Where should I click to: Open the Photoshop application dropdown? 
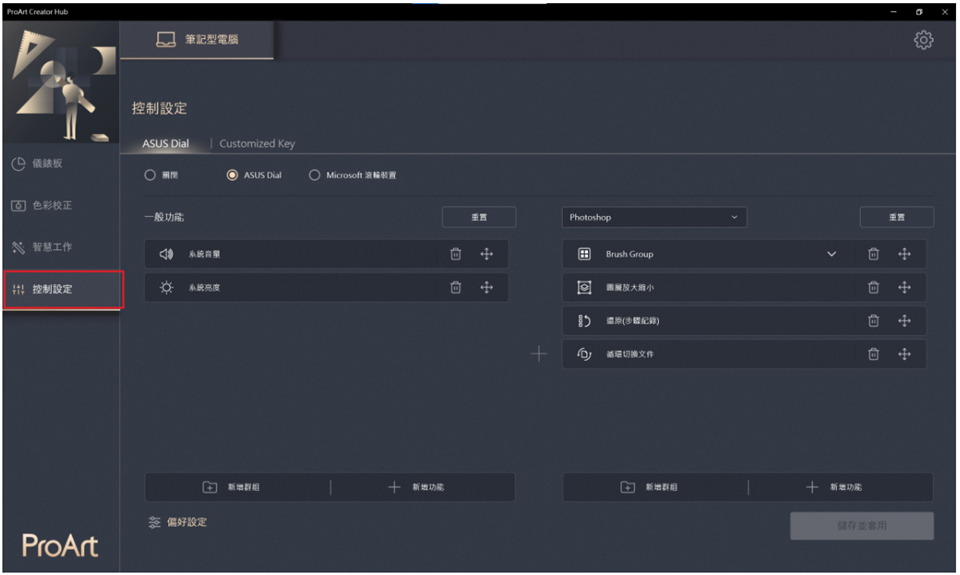pyautogui.click(x=654, y=217)
